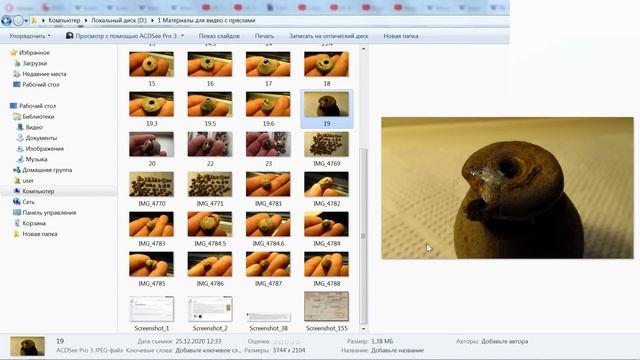
Task: Create a Новая папка from toolbar
Action: [401, 36]
